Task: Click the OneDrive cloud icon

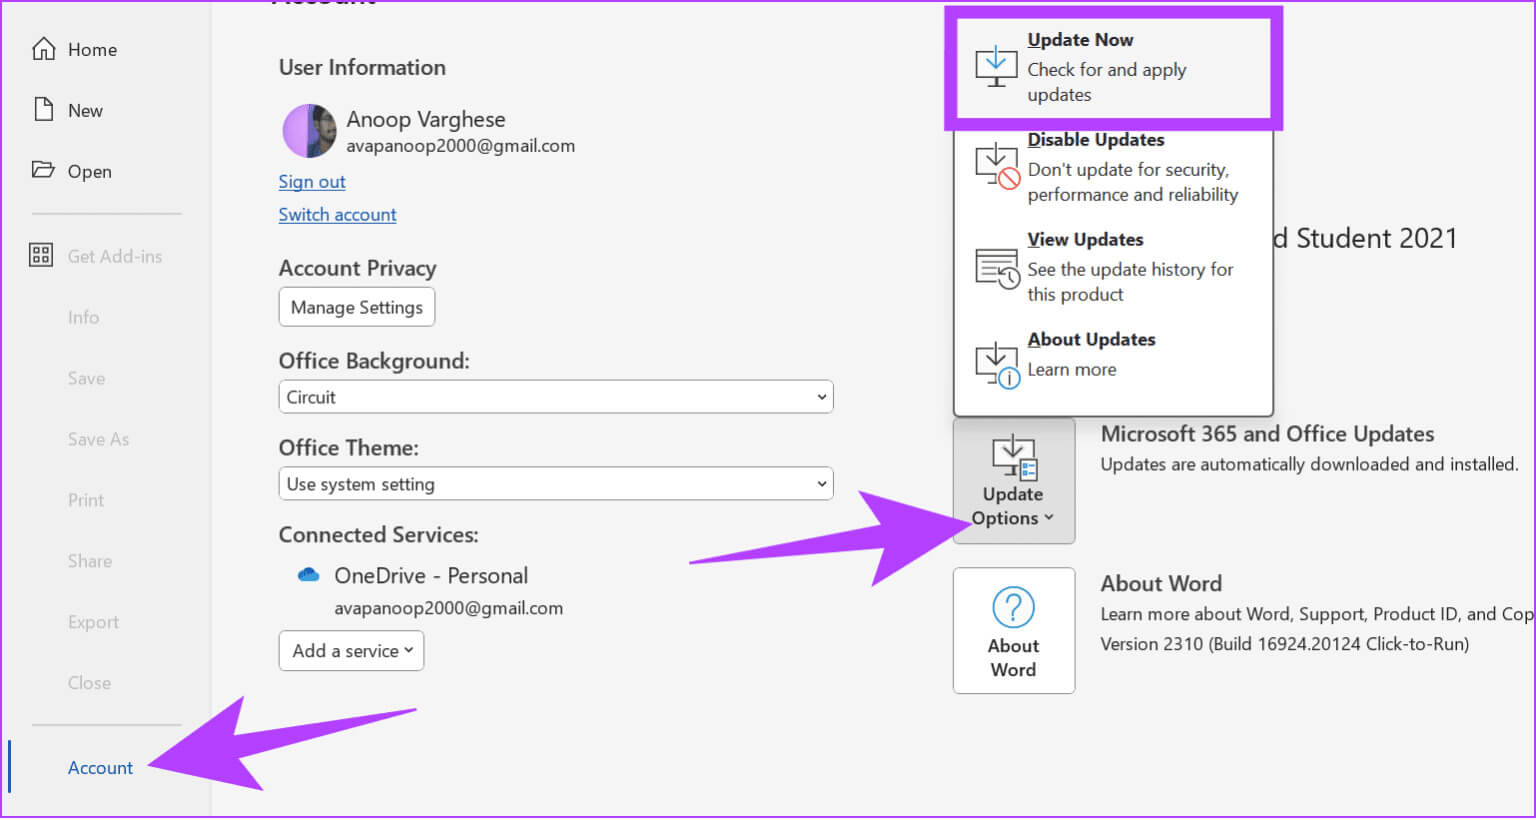Action: (308, 575)
